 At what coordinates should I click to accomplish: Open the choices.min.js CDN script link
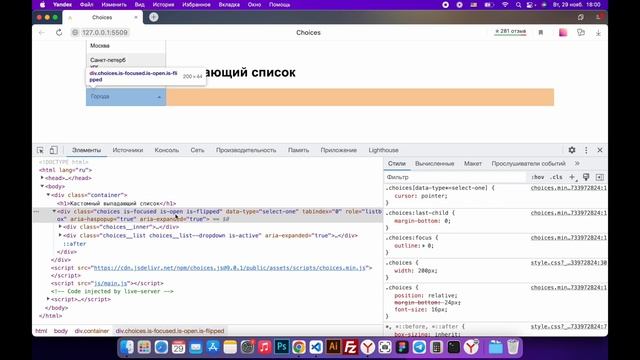(230, 268)
